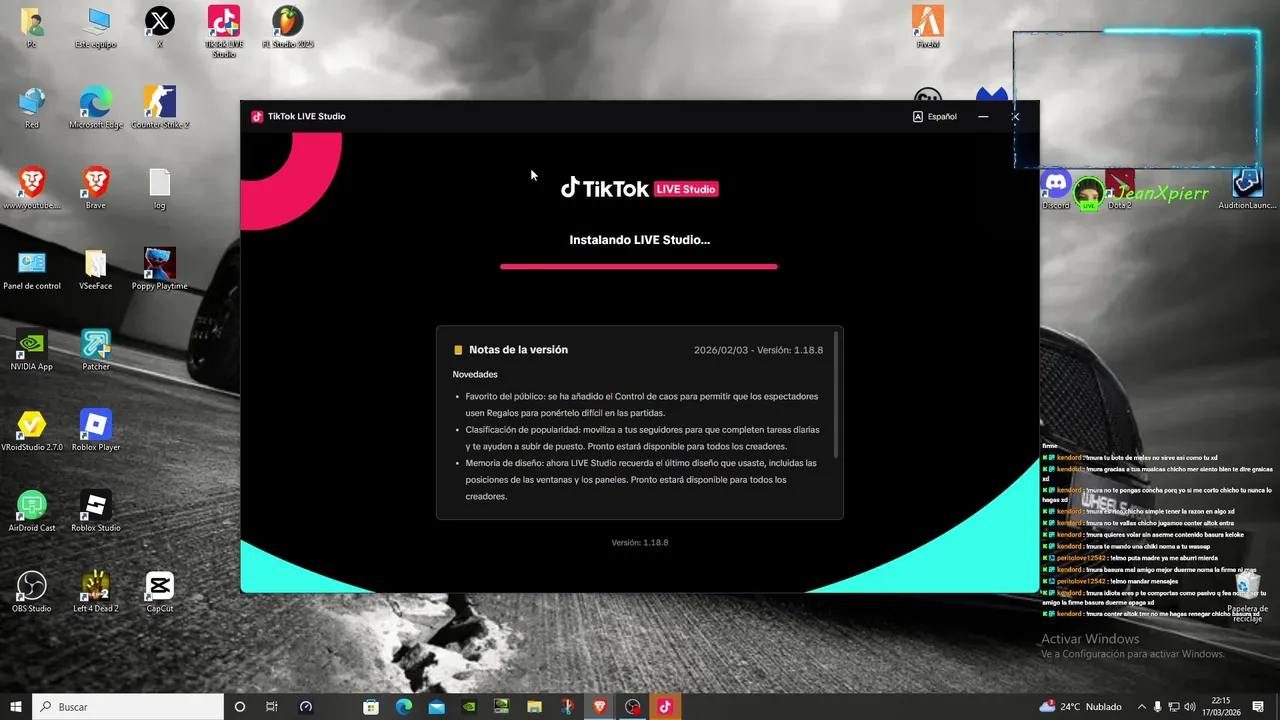Minimize the TikTok LIVE Studio installer
This screenshot has width=1280, height=720.
(983, 116)
